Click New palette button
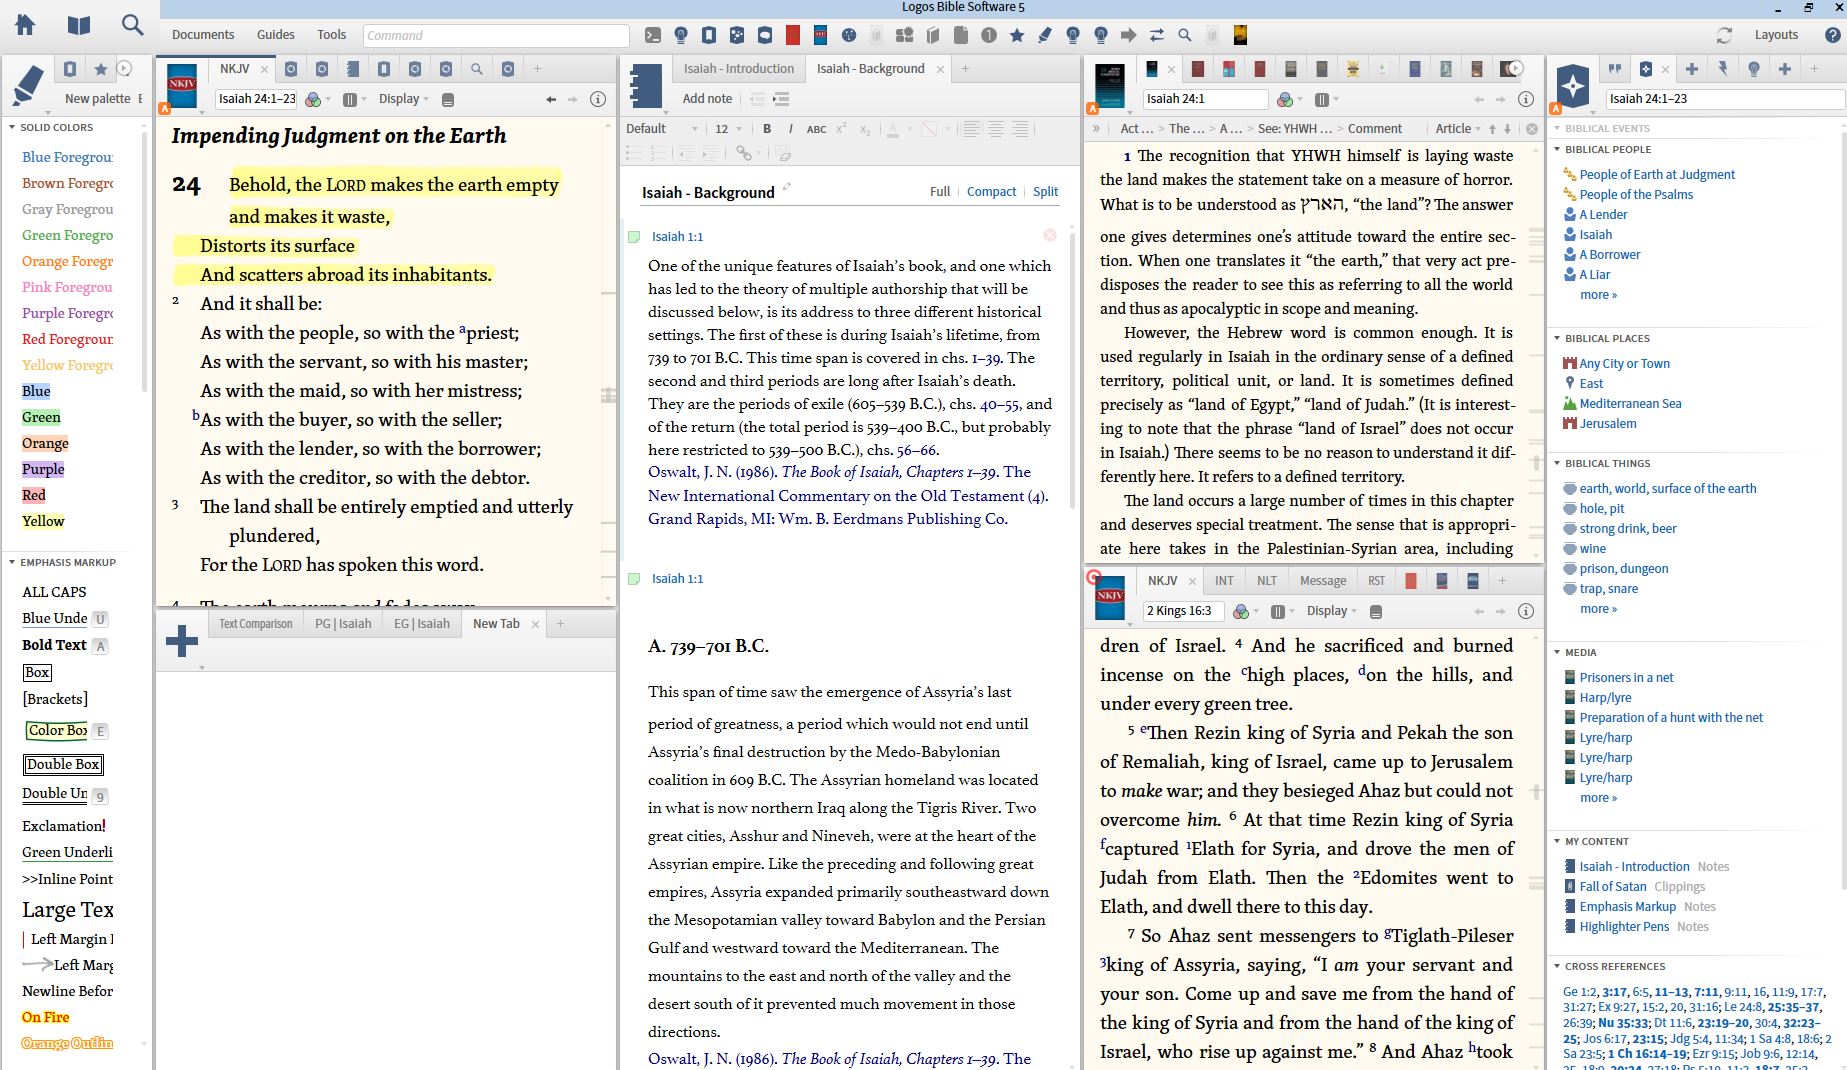The height and width of the screenshot is (1070, 1847). point(97,99)
